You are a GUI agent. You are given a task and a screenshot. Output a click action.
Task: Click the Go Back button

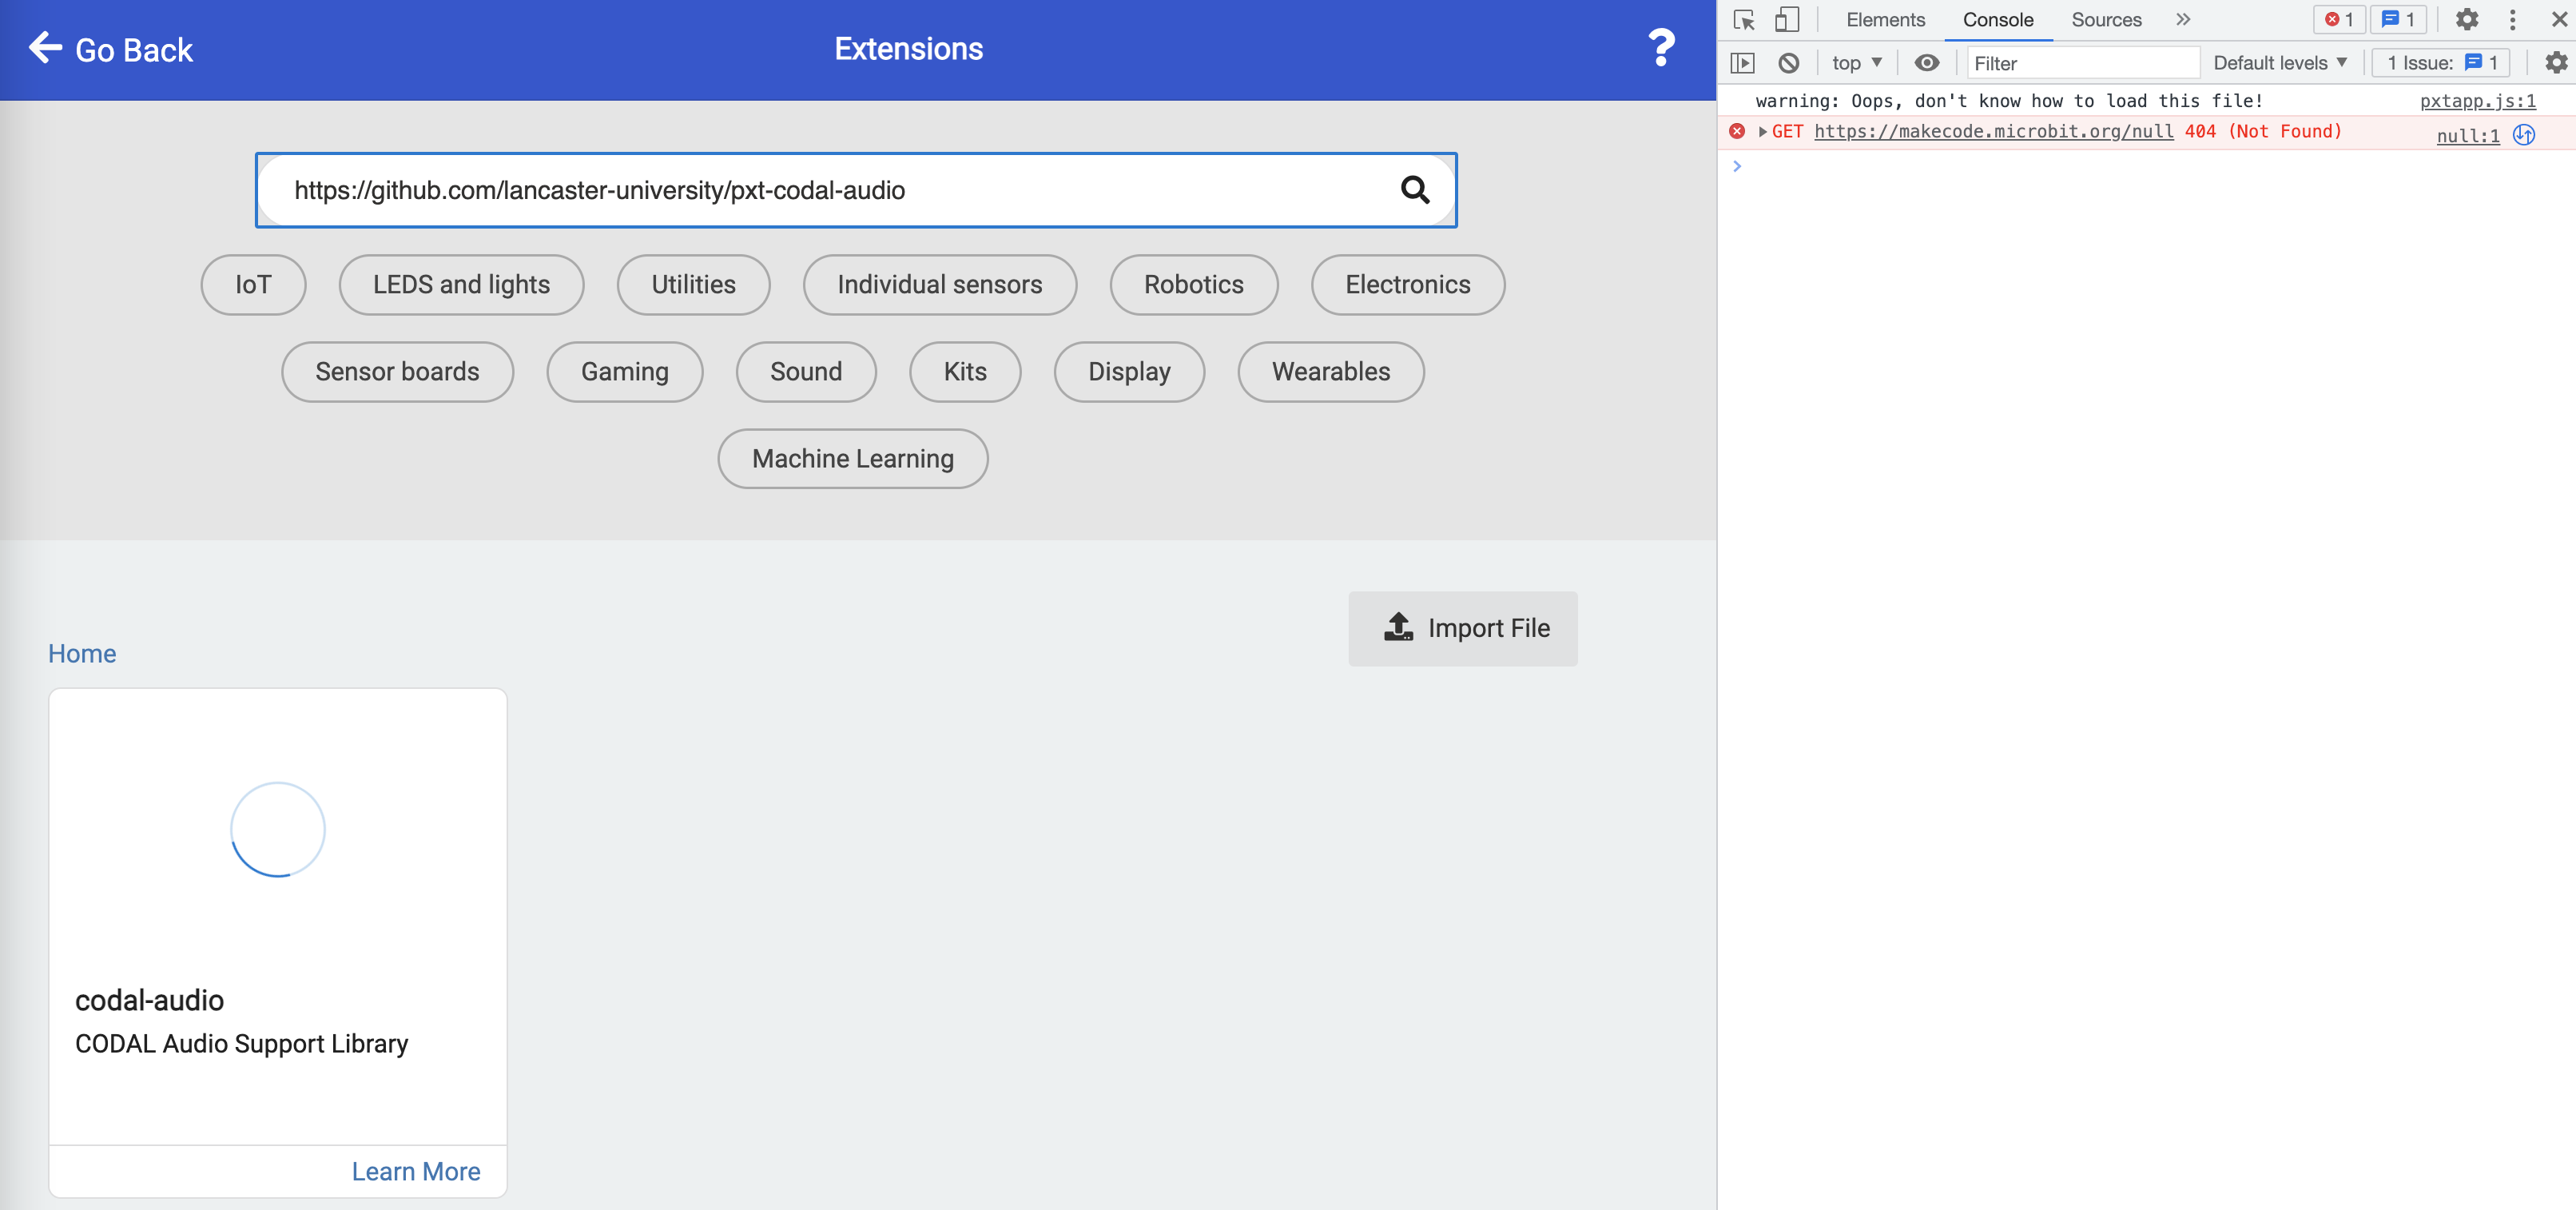coord(110,48)
